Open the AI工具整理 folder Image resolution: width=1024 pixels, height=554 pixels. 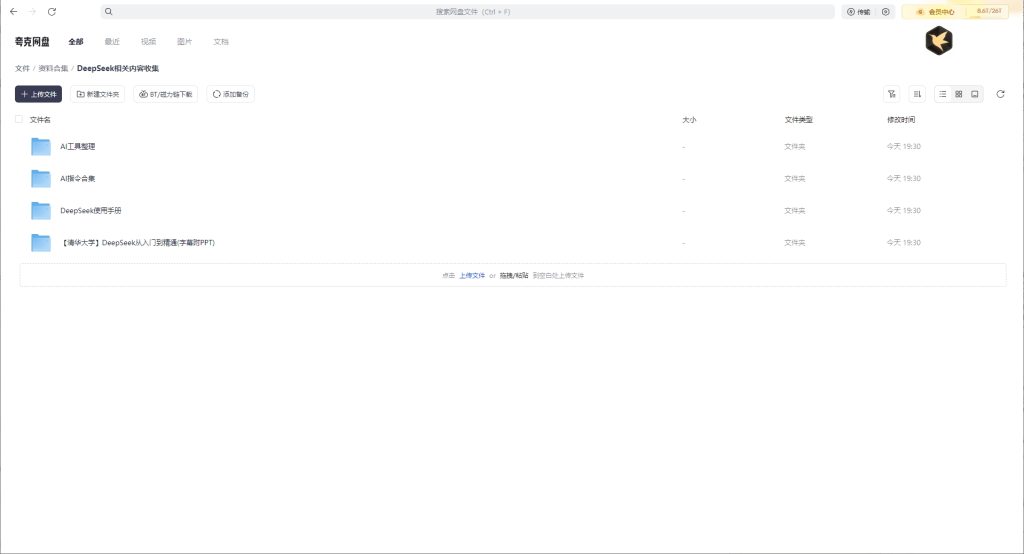coord(78,147)
